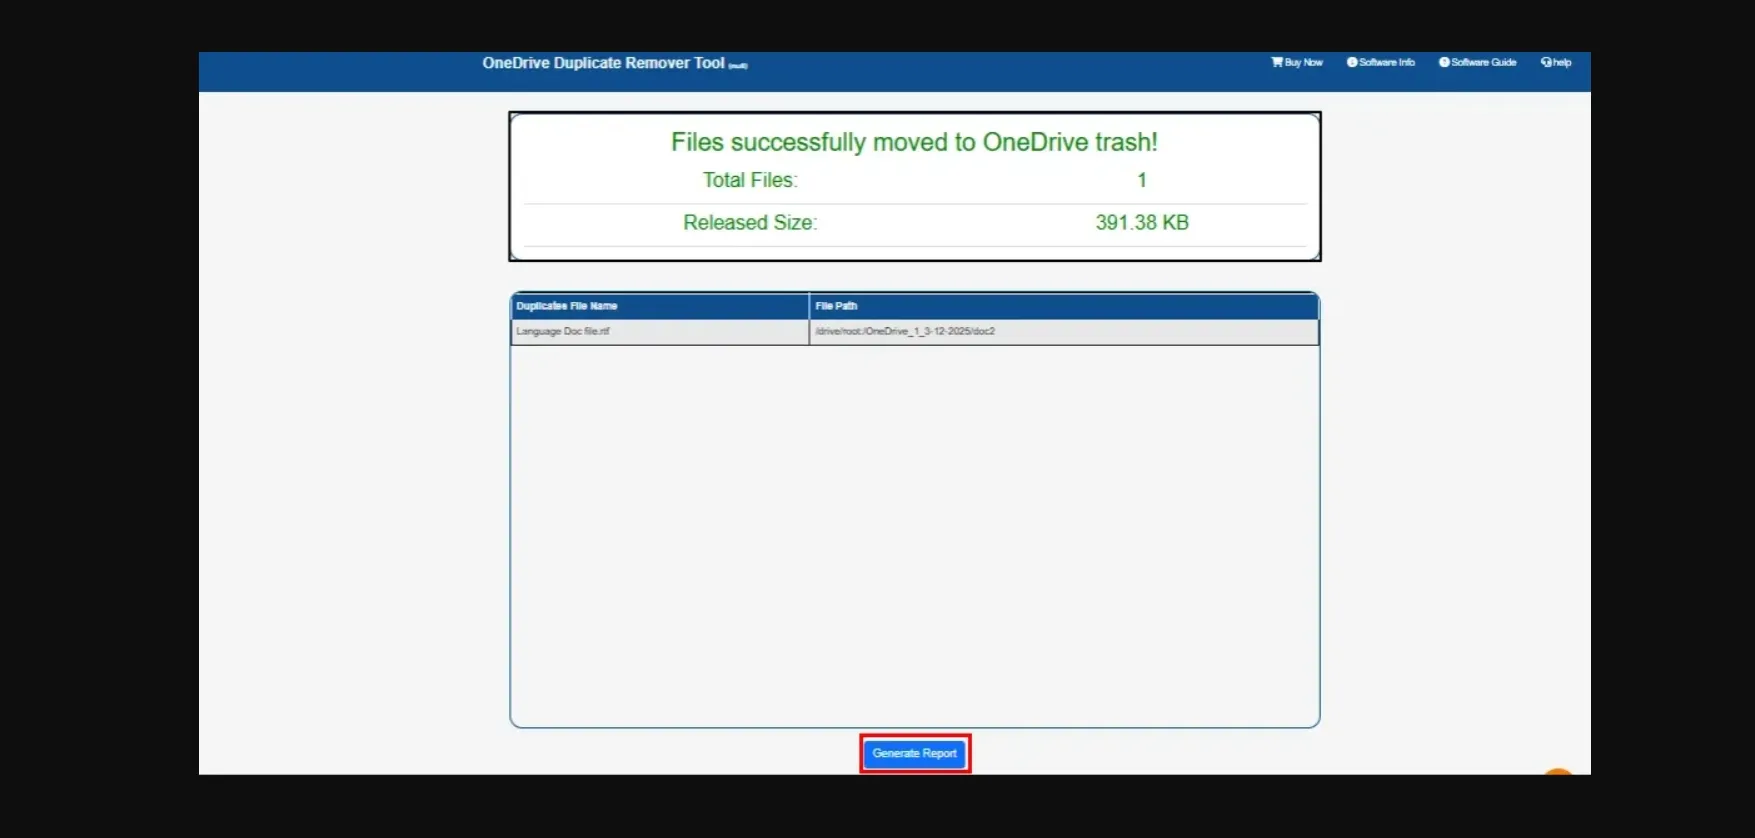
Task: Open the orange chat bubble in the corner
Action: tap(1557, 772)
